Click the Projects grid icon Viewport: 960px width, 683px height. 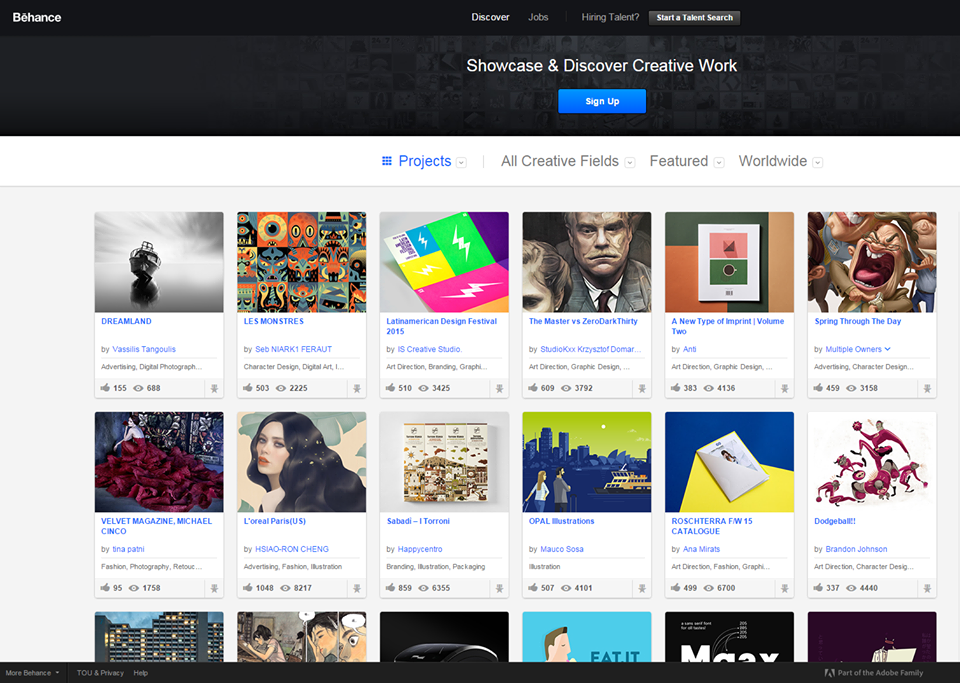[x=387, y=161]
